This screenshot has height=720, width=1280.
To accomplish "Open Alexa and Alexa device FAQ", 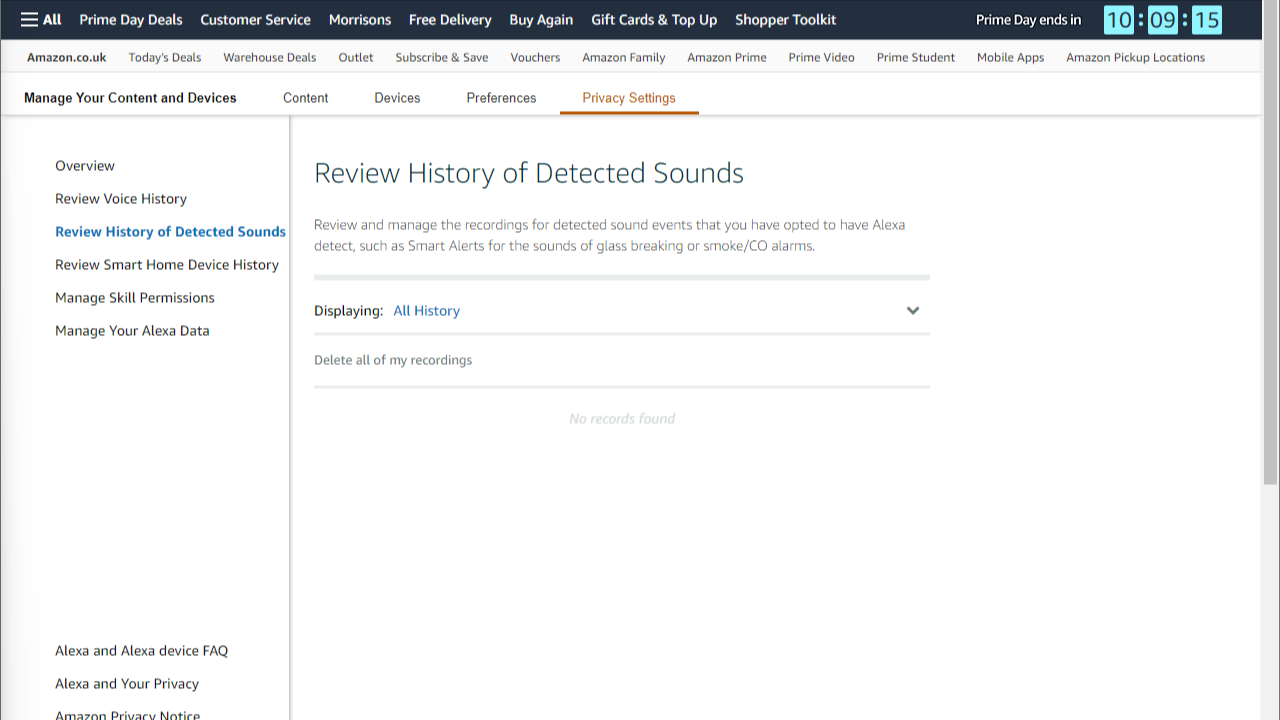I will pyautogui.click(x=141, y=651).
